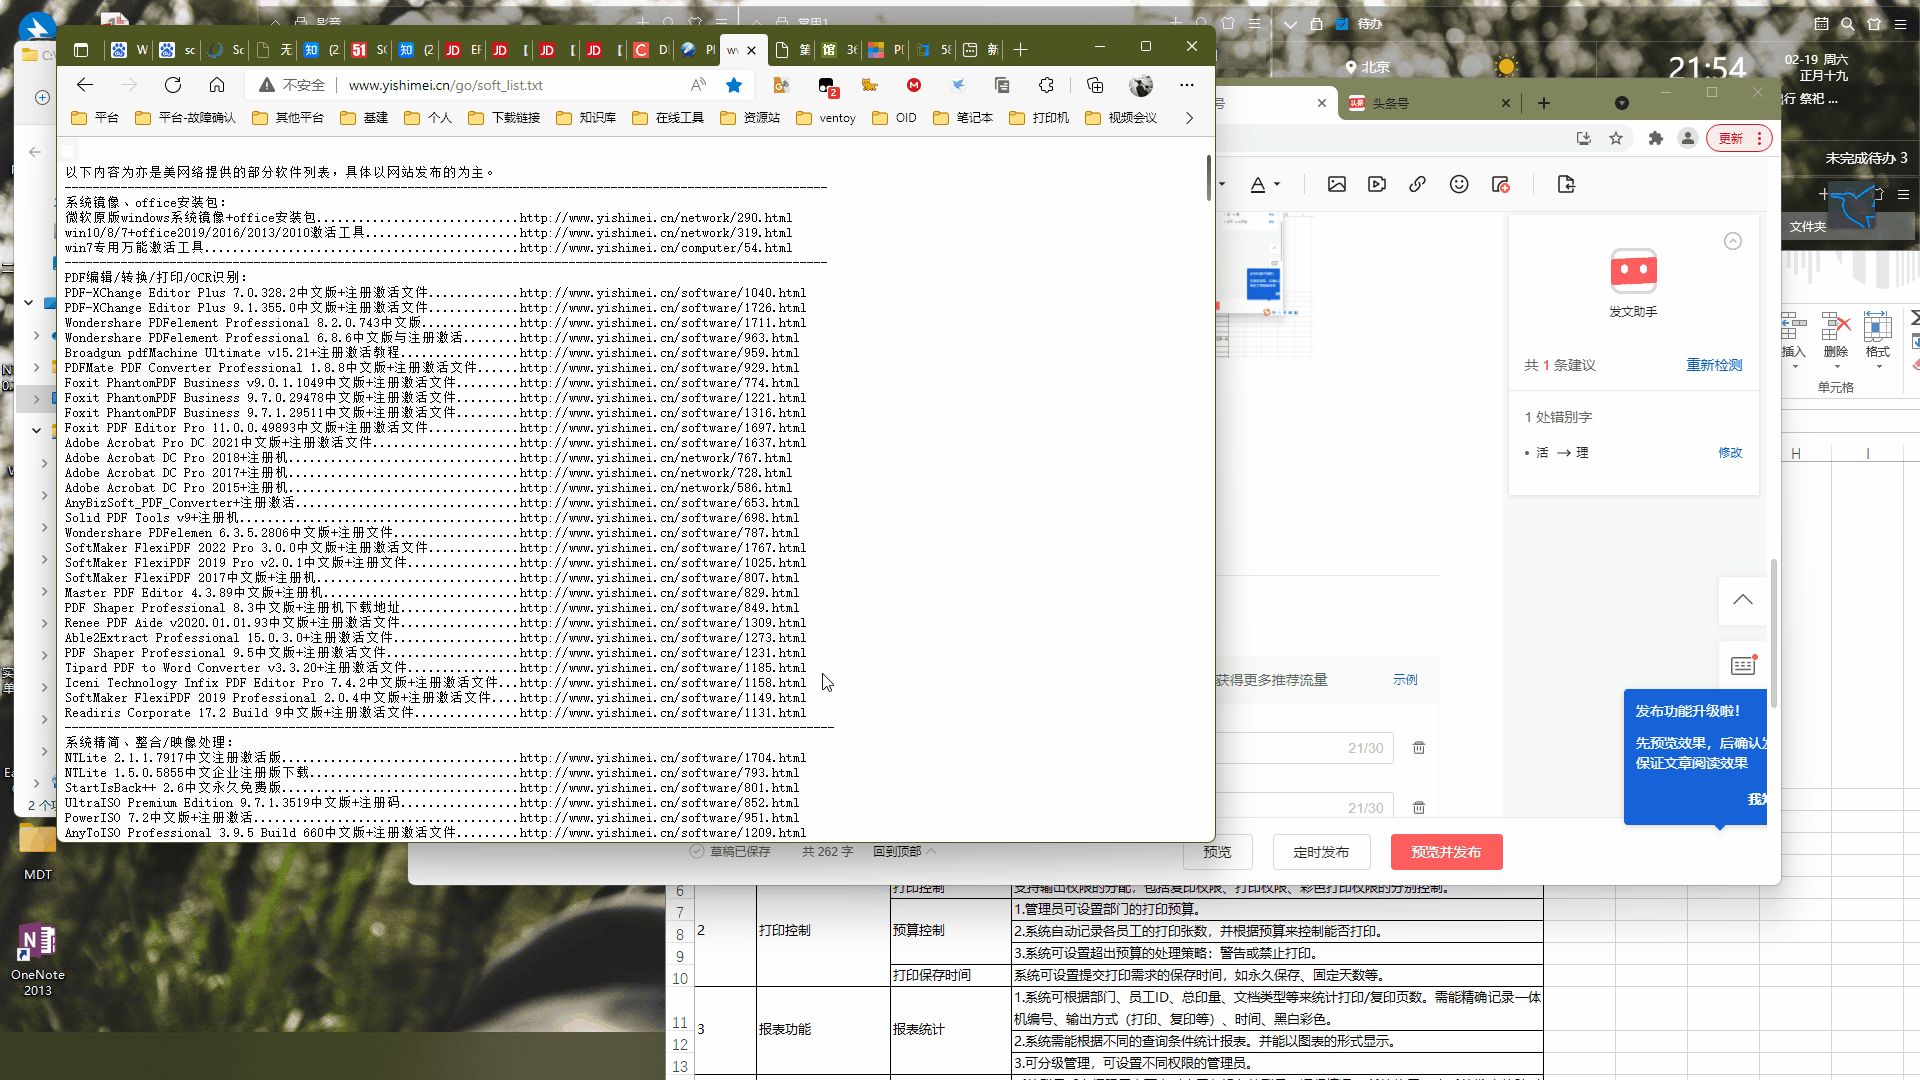The image size is (1920, 1080).
Task: Click the 预览并发布 button
Action: 1446,852
